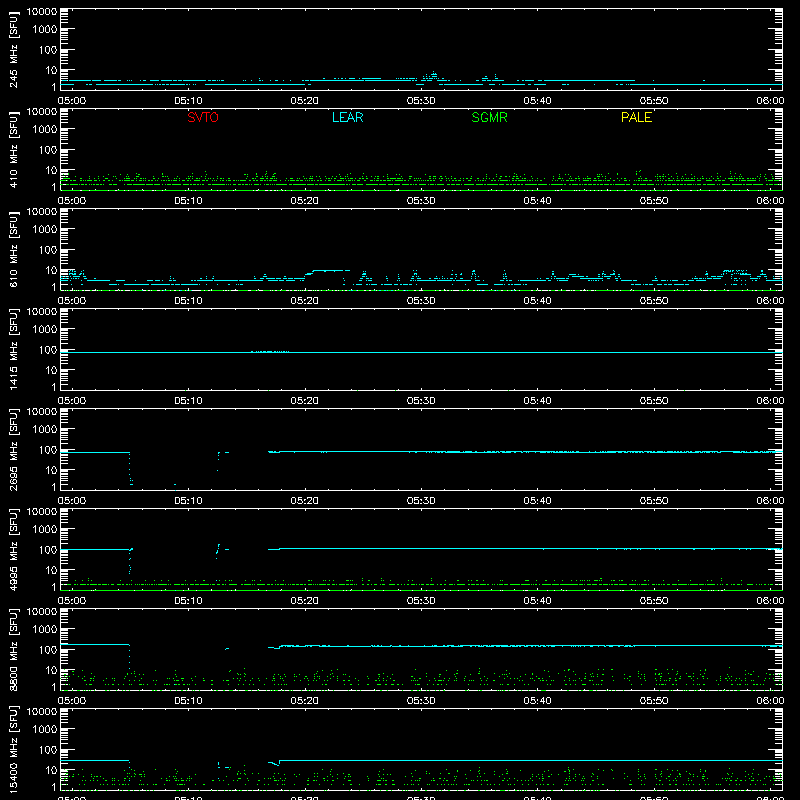Click the 100 tick value on 1415 MHz axis

tap(48, 350)
